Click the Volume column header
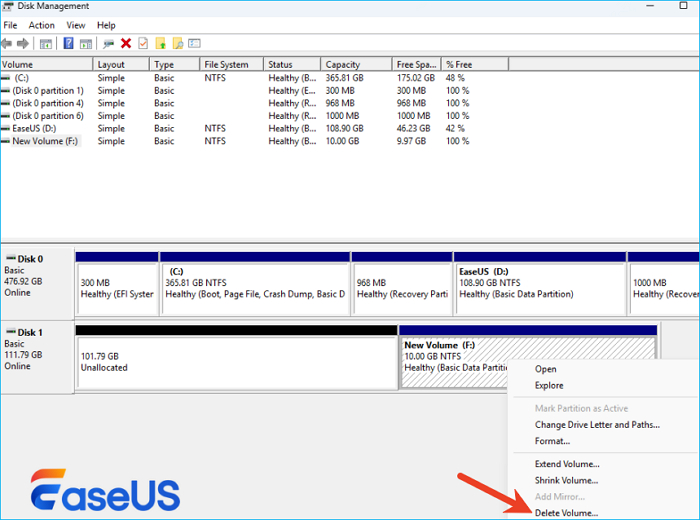This screenshot has height=520, width=700. (46, 64)
